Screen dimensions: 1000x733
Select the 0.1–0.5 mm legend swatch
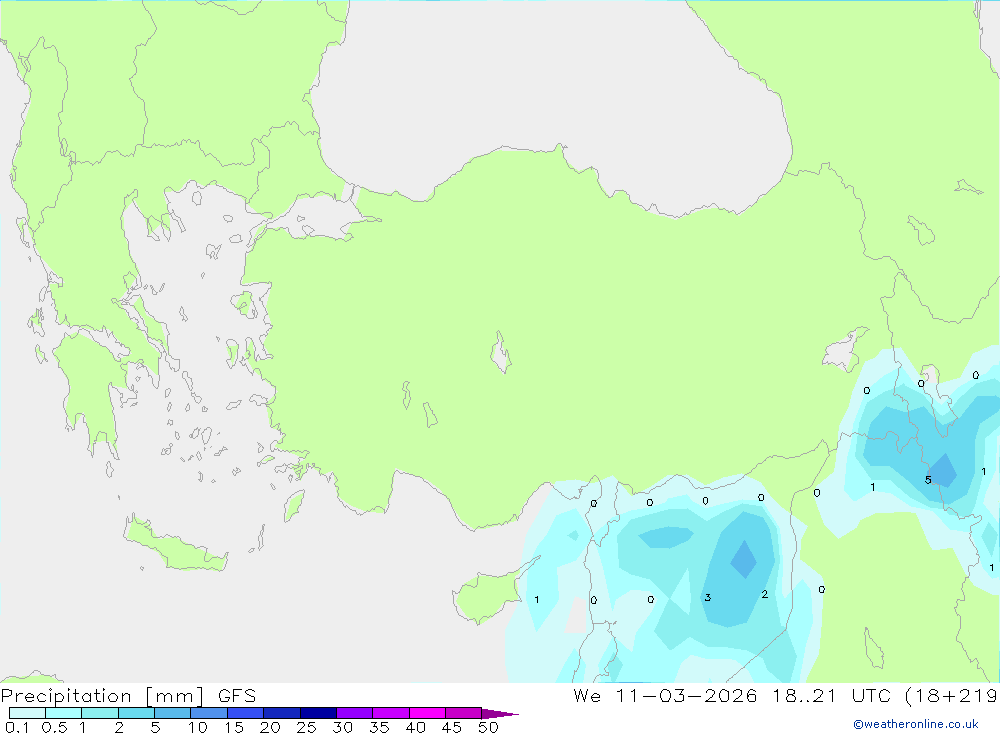pos(27,713)
